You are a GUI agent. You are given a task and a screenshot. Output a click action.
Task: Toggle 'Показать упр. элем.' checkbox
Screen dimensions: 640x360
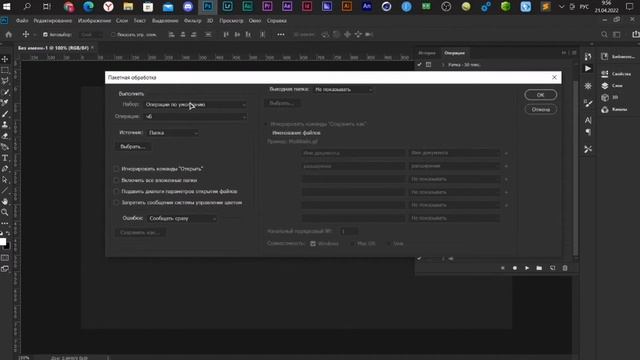[113, 35]
